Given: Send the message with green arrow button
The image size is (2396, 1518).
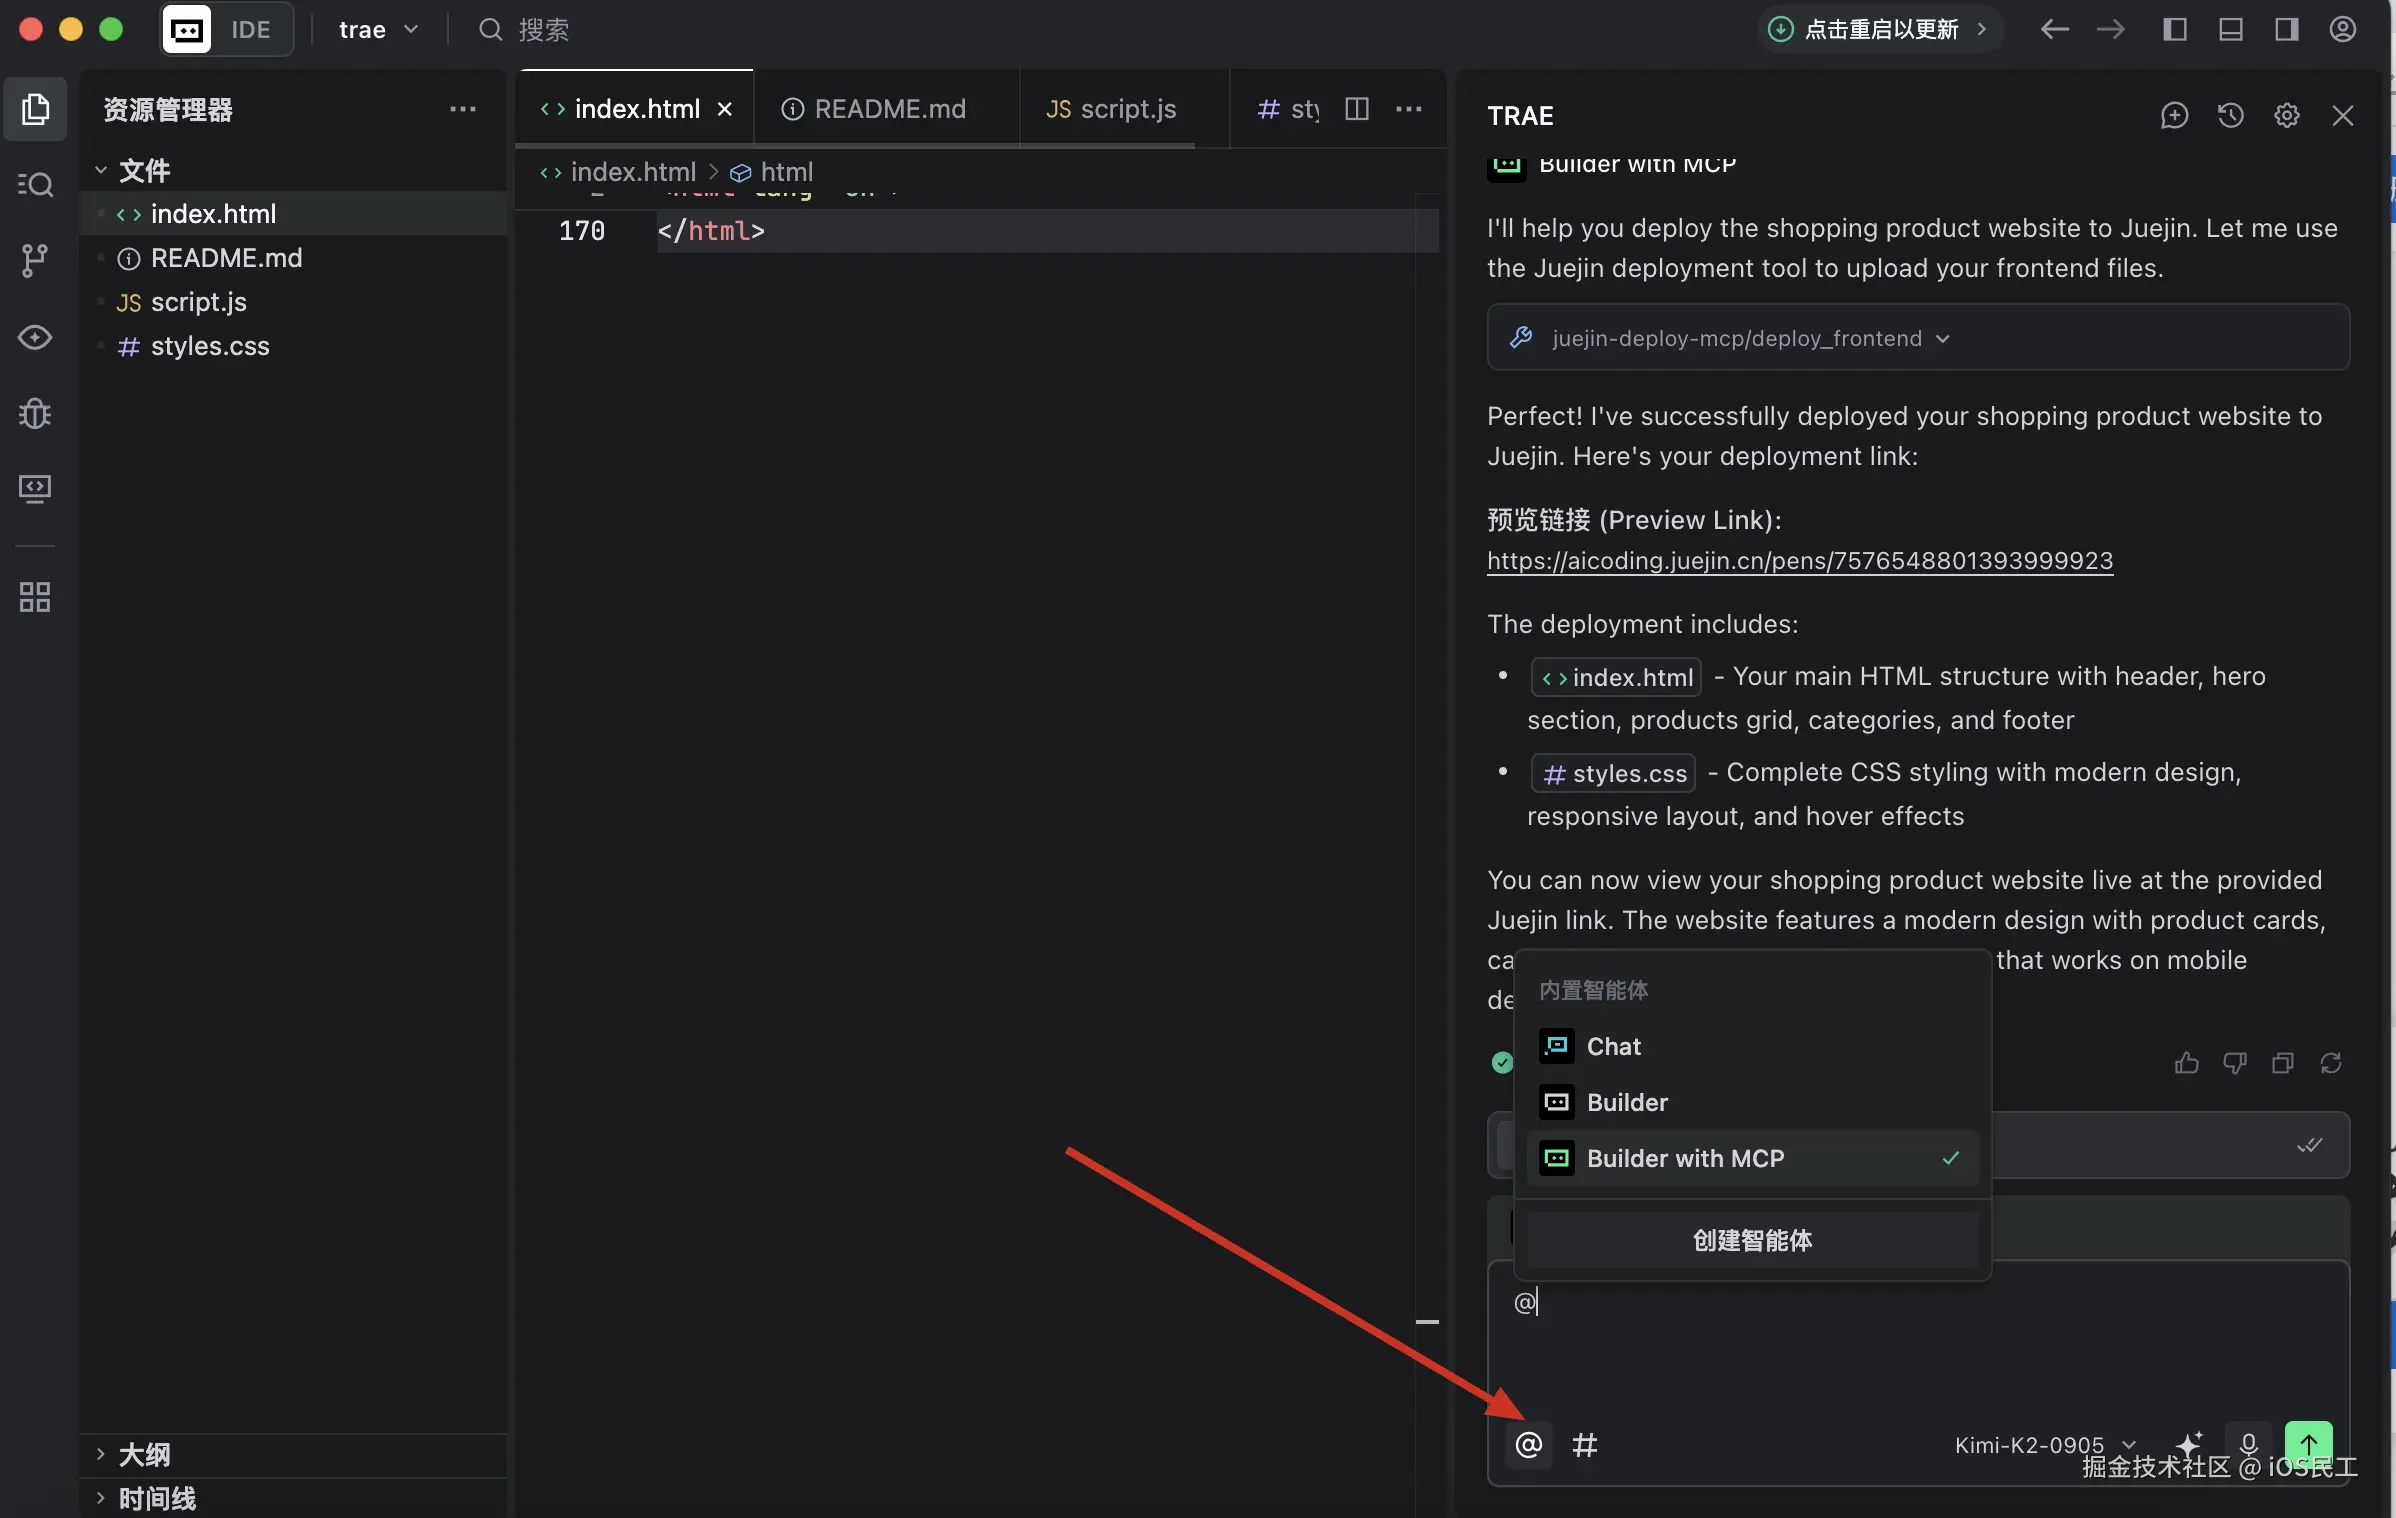Looking at the screenshot, I should click(x=2308, y=1444).
